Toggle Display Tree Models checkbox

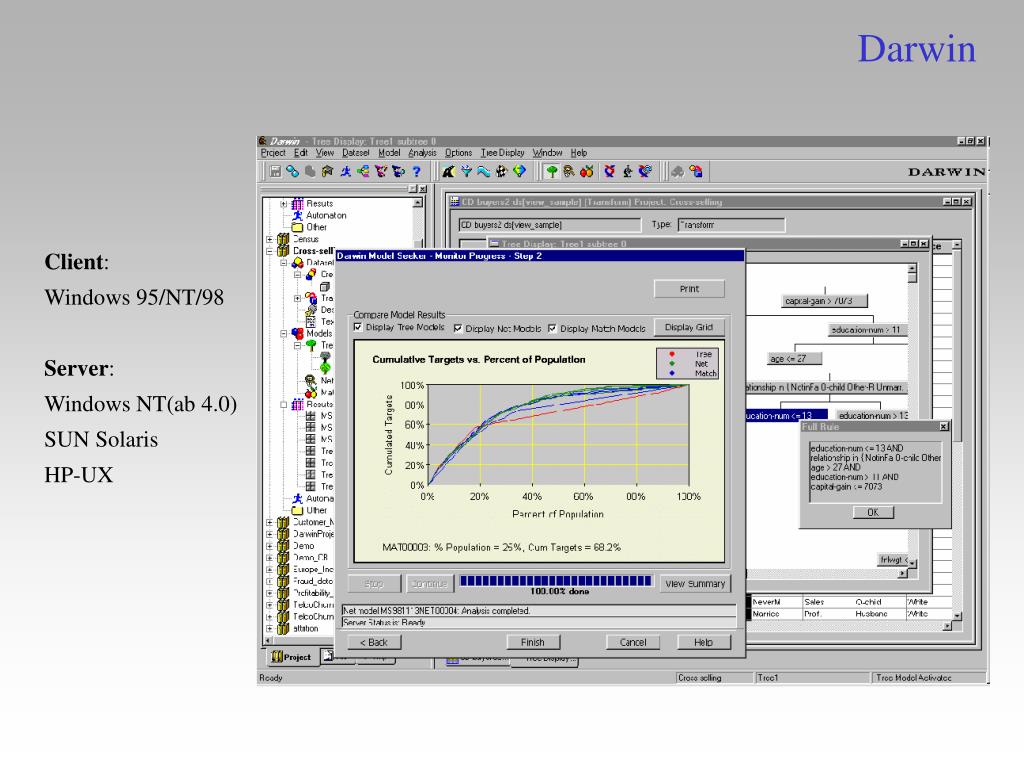click(358, 327)
